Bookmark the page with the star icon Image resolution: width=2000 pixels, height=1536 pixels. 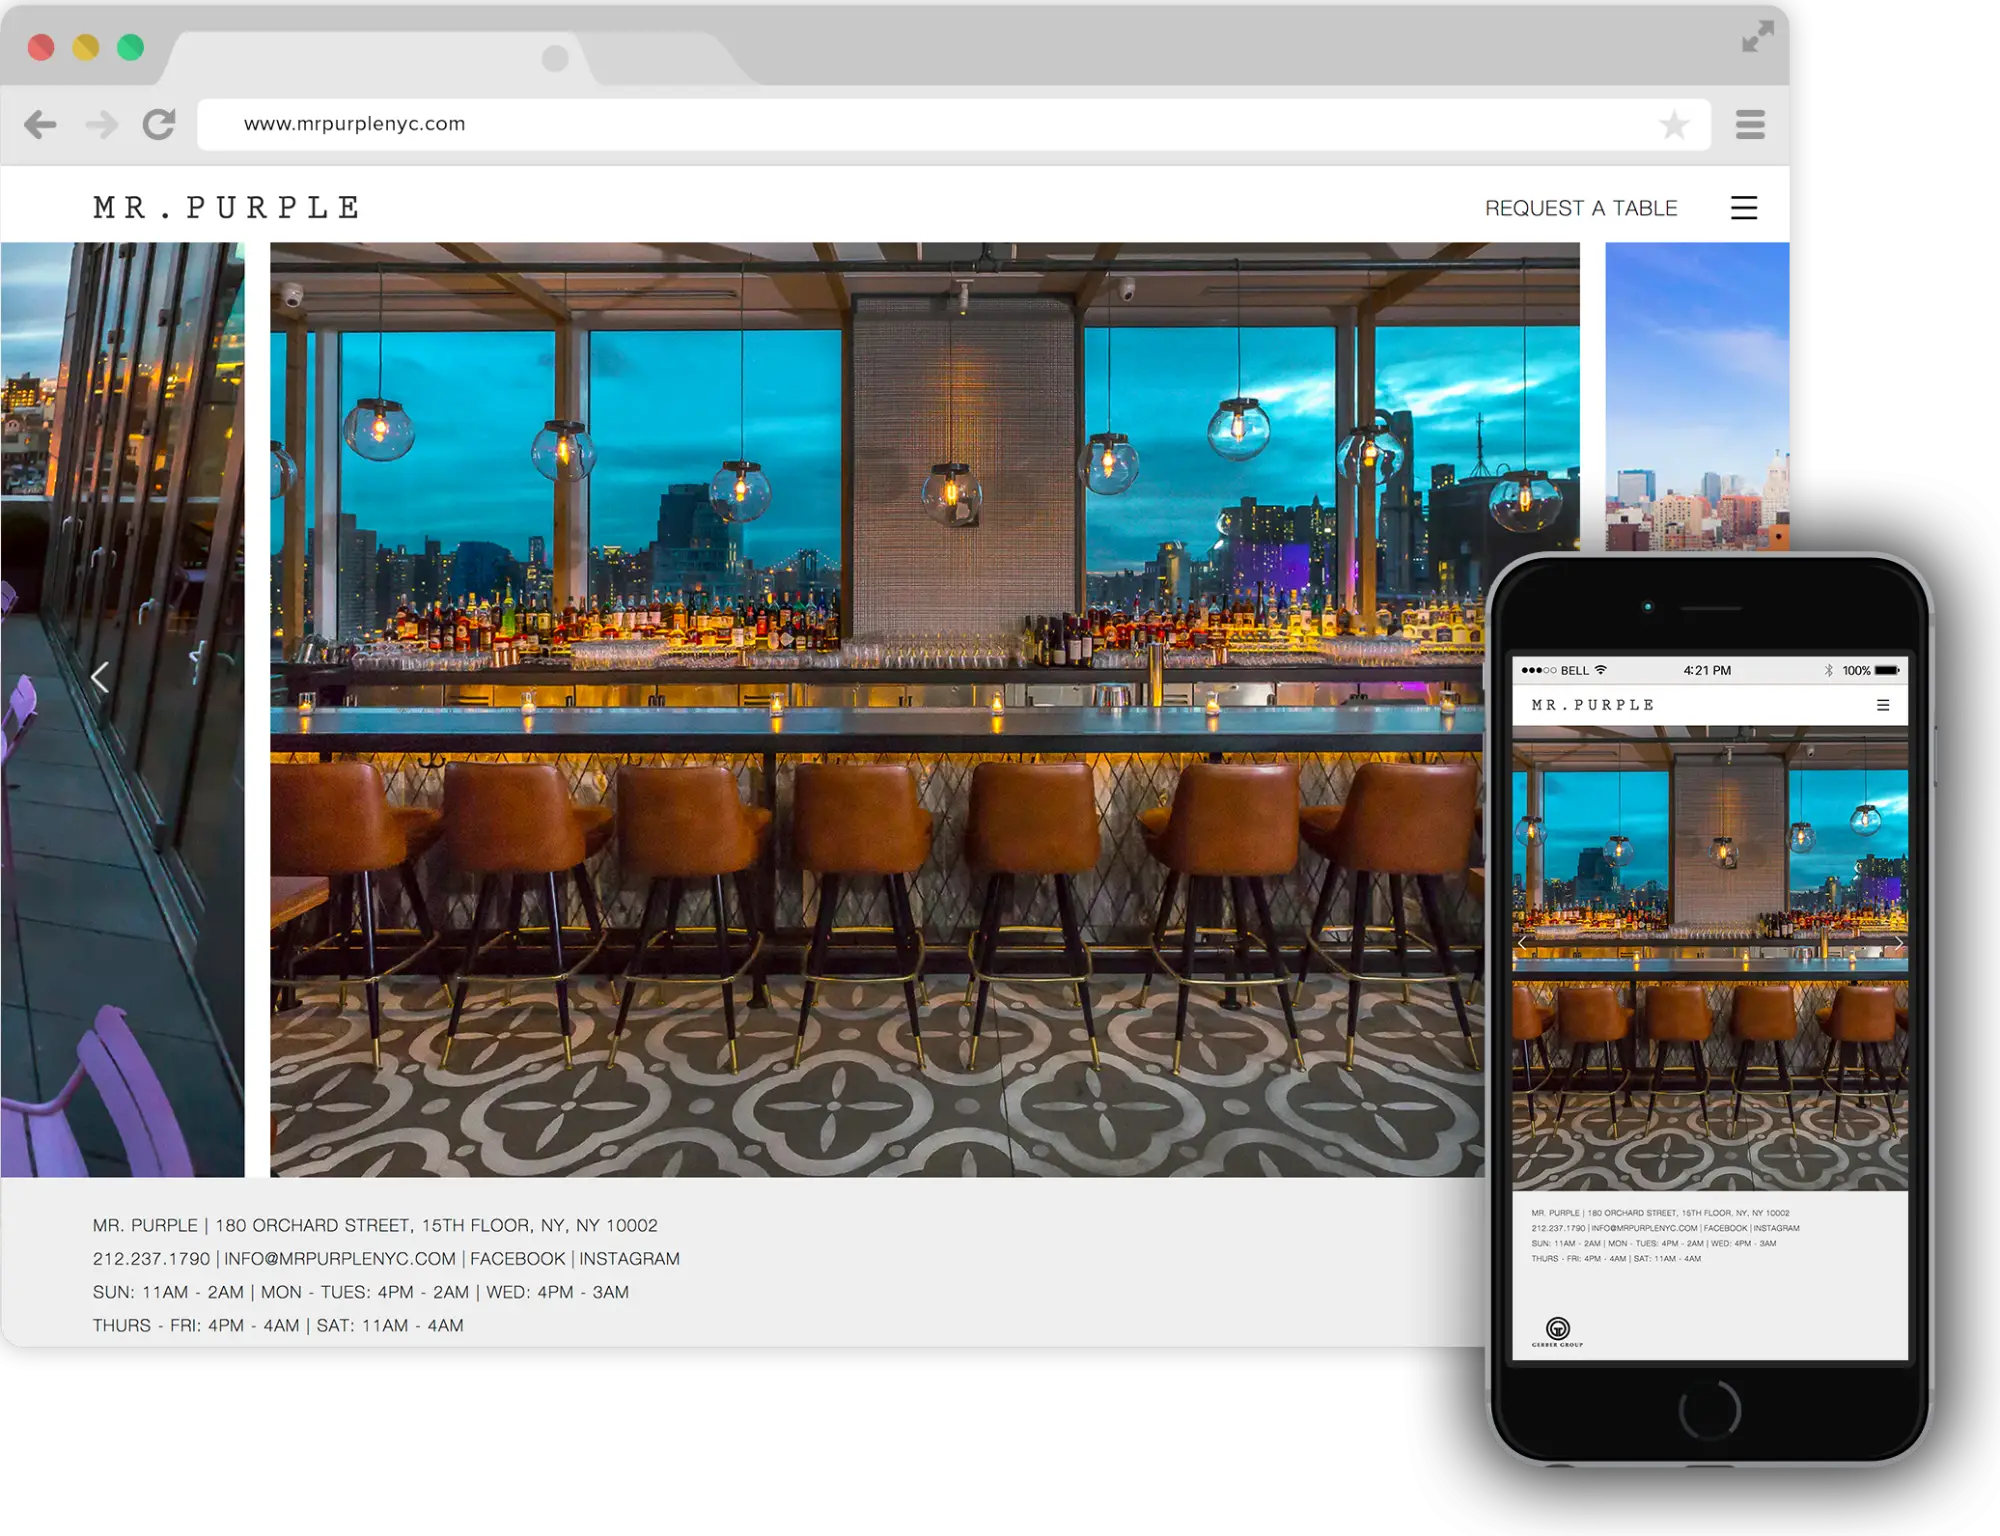point(1674,124)
